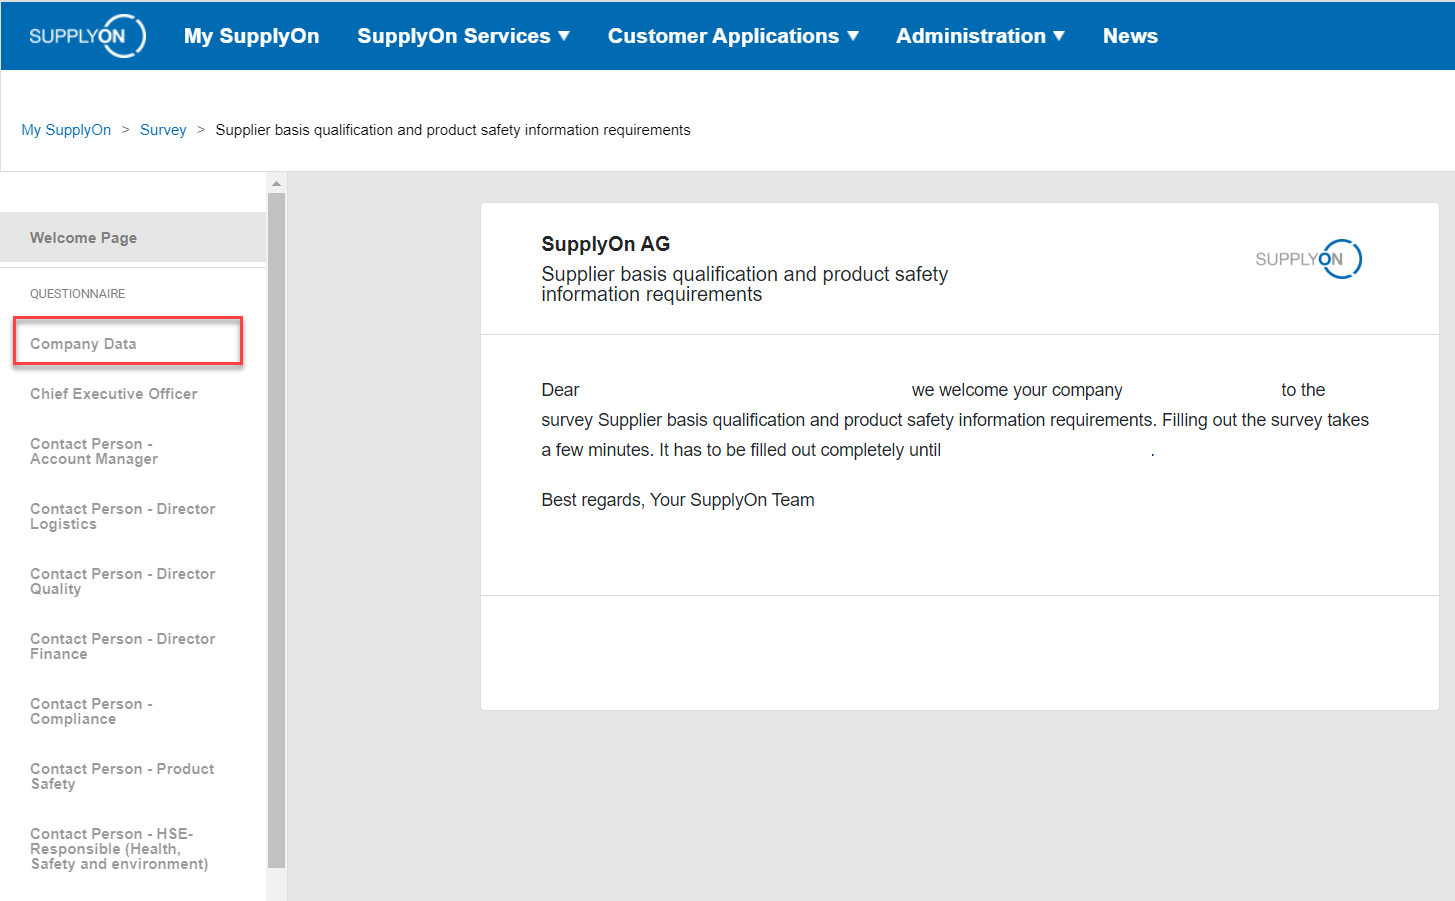The height and width of the screenshot is (901, 1455).
Task: Click the 'Best regards, Your SupplyOn Team' text
Action: coord(678,500)
